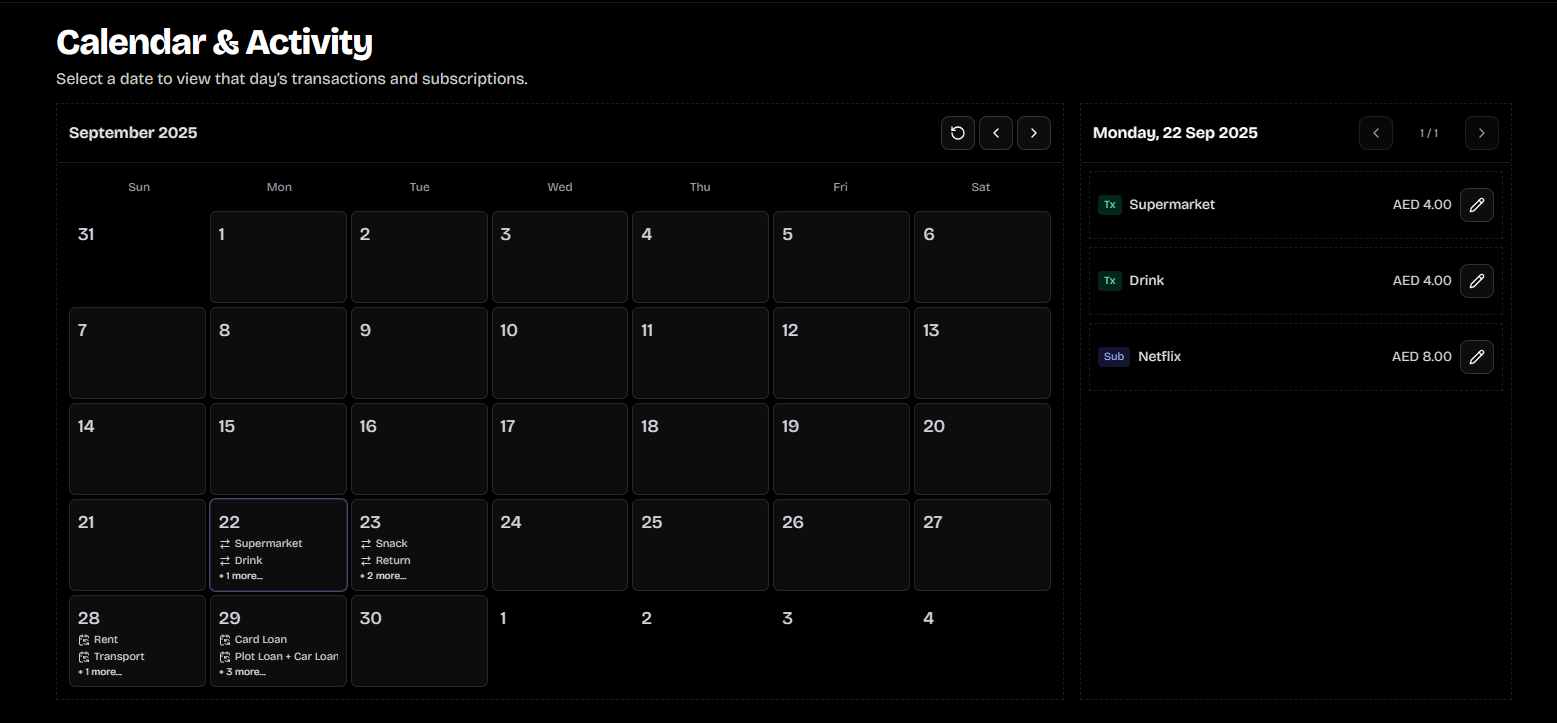This screenshot has width=1557, height=723.
Task: Expand '+3 more...' on September 29
Action: tap(242, 671)
